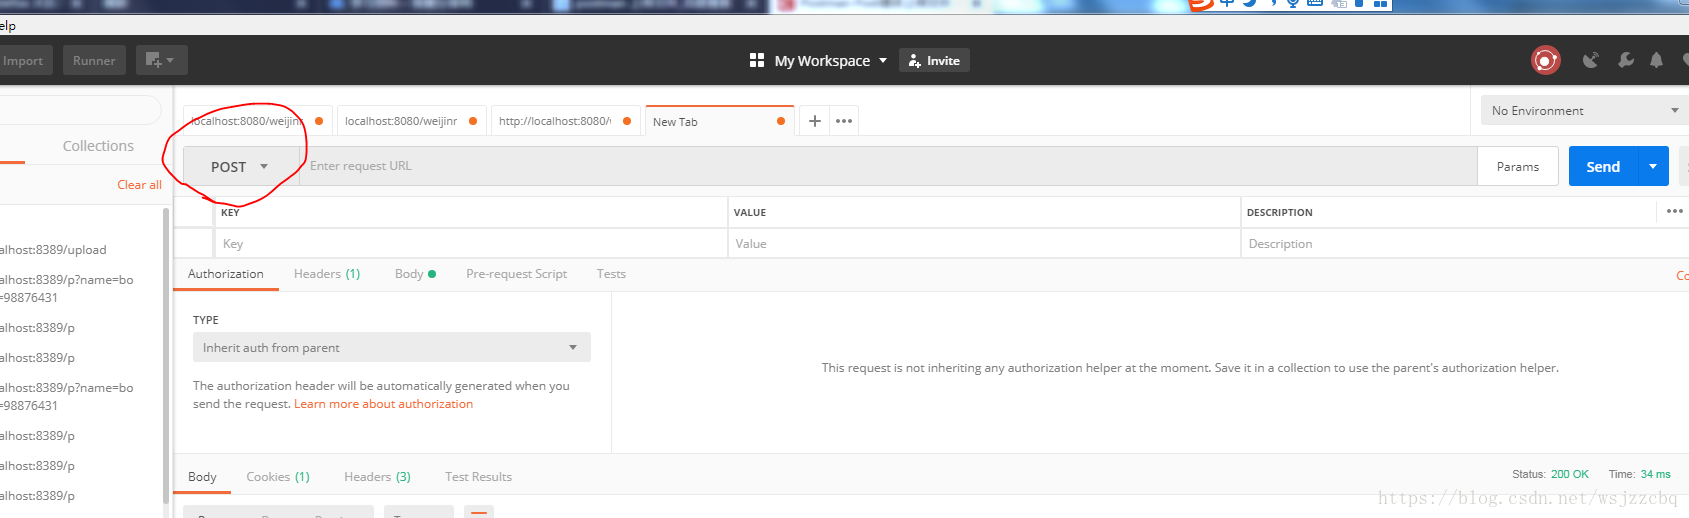Open settings via the wrench icon

(x=1626, y=61)
